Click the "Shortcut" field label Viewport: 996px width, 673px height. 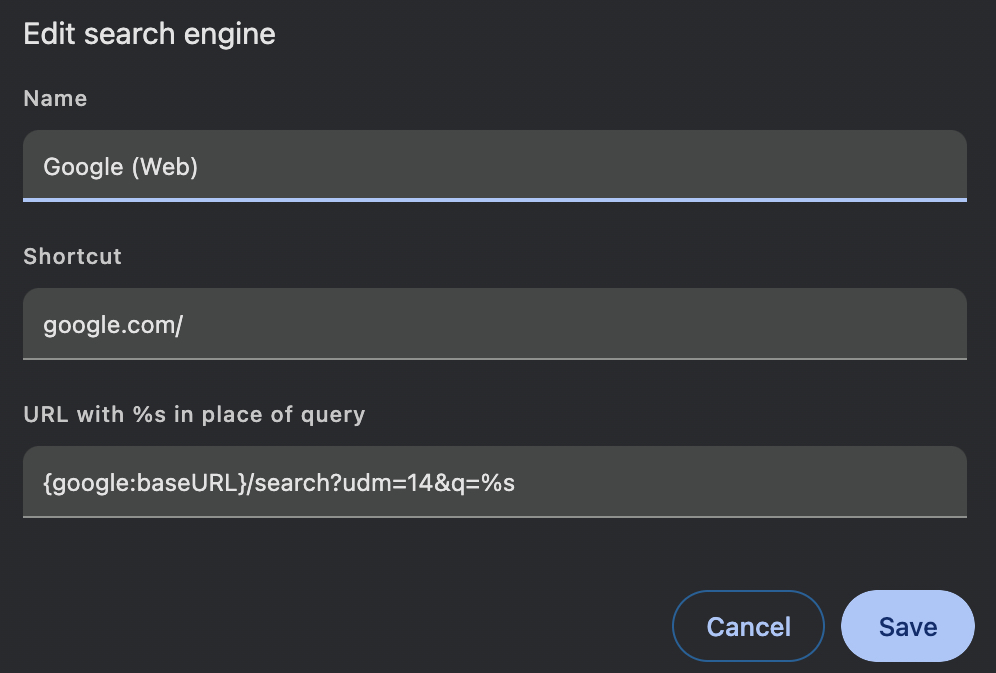(x=72, y=256)
